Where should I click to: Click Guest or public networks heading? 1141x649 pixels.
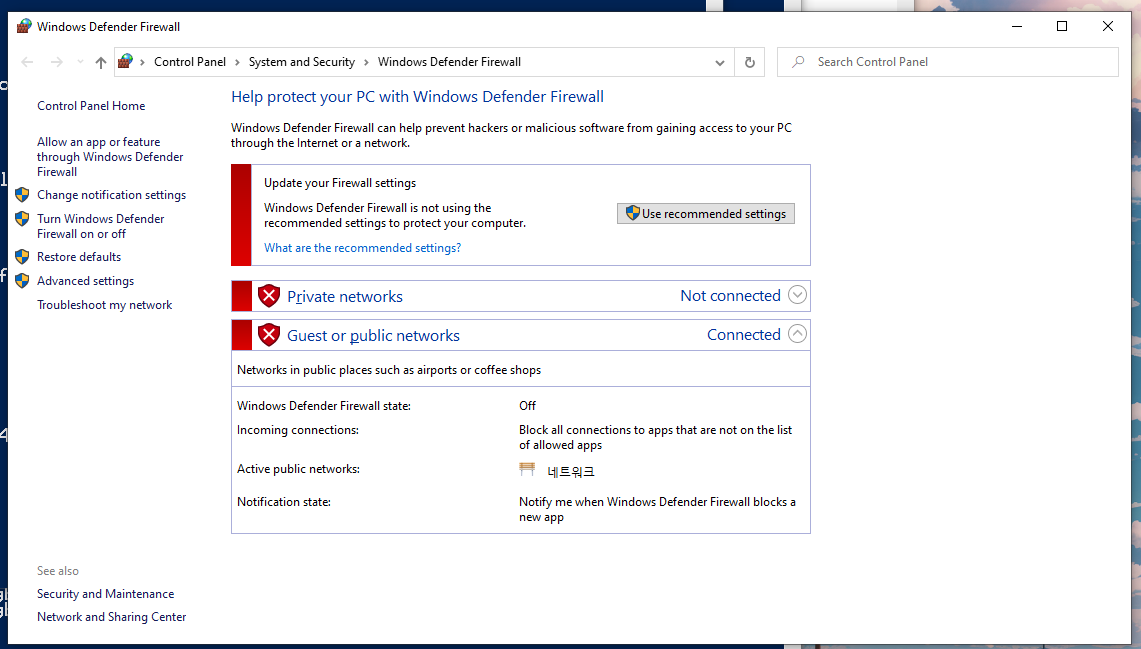tap(373, 335)
